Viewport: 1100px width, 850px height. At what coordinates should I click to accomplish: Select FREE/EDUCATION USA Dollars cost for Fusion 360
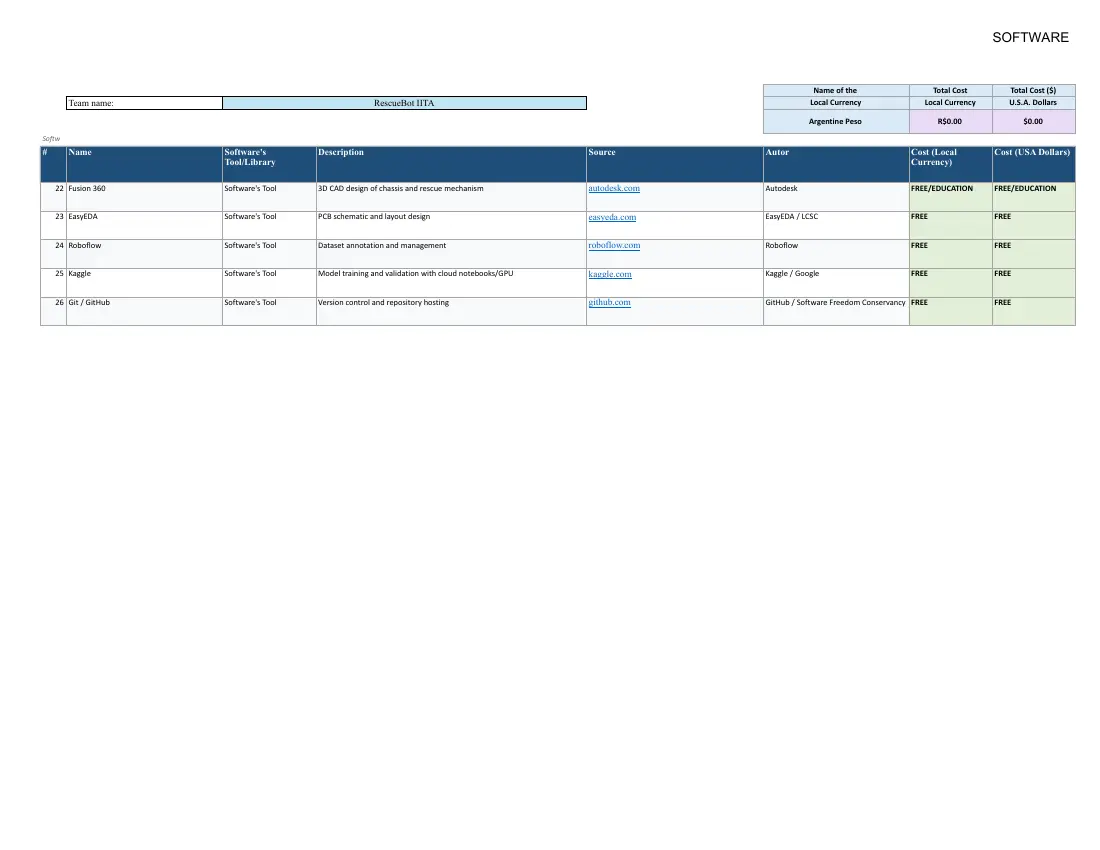pos(1034,197)
